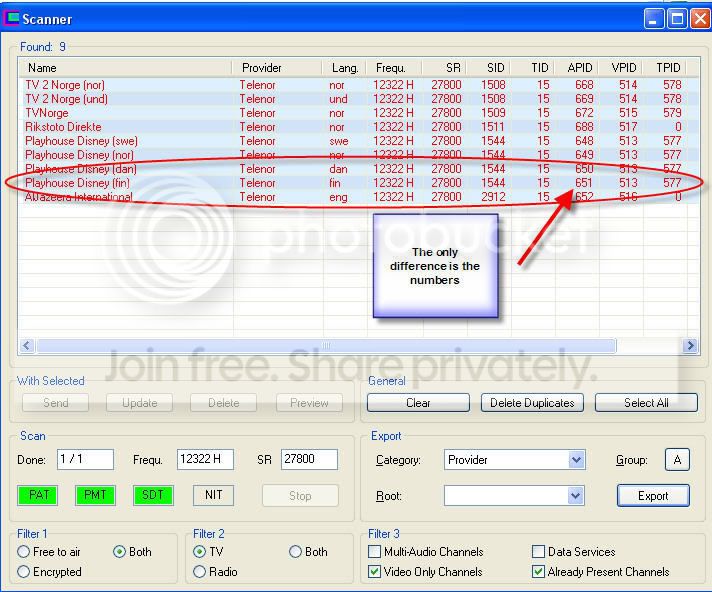712x592 pixels.
Task: Click the green PAT indicator
Action: [38, 495]
